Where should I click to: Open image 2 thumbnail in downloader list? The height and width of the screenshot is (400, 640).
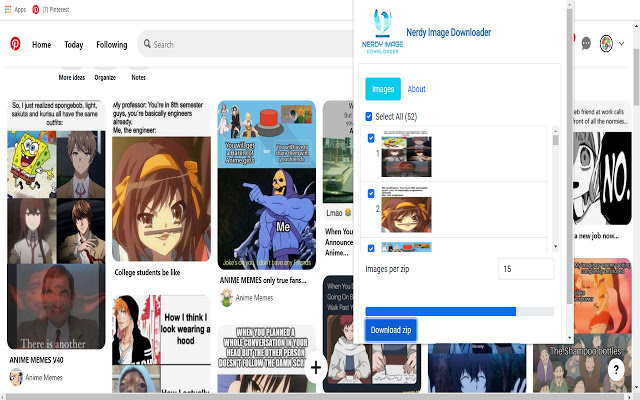pyautogui.click(x=406, y=209)
